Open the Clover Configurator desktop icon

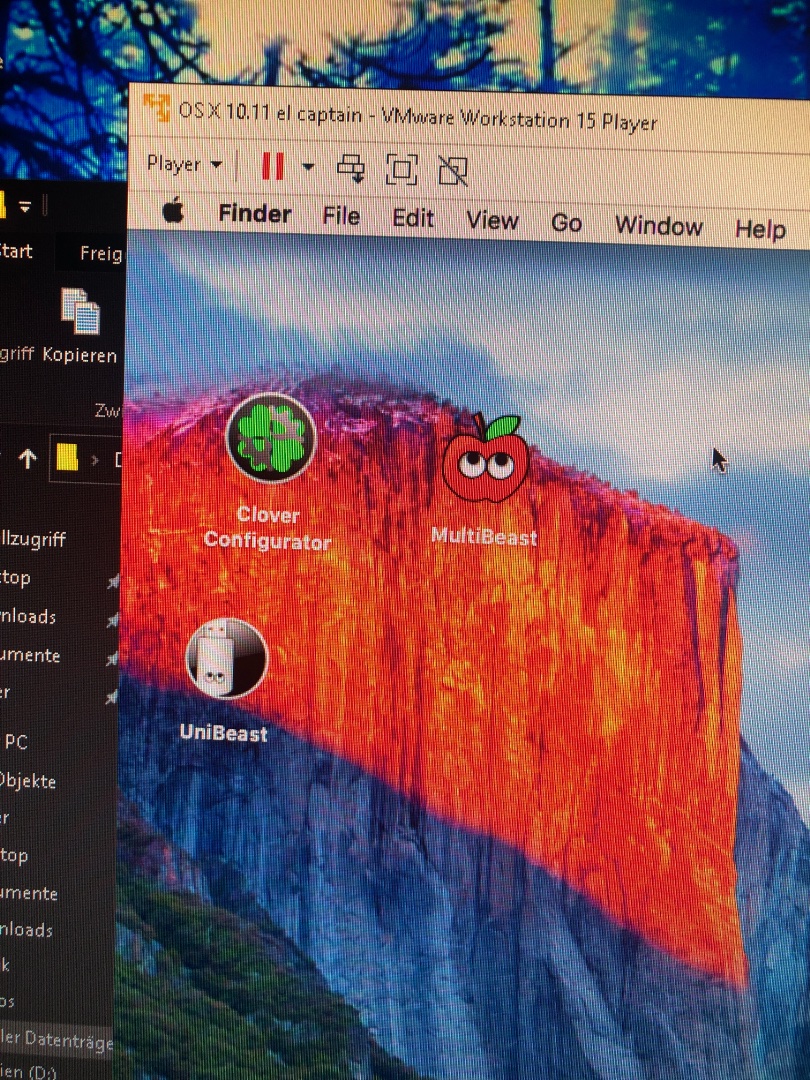(x=271, y=438)
